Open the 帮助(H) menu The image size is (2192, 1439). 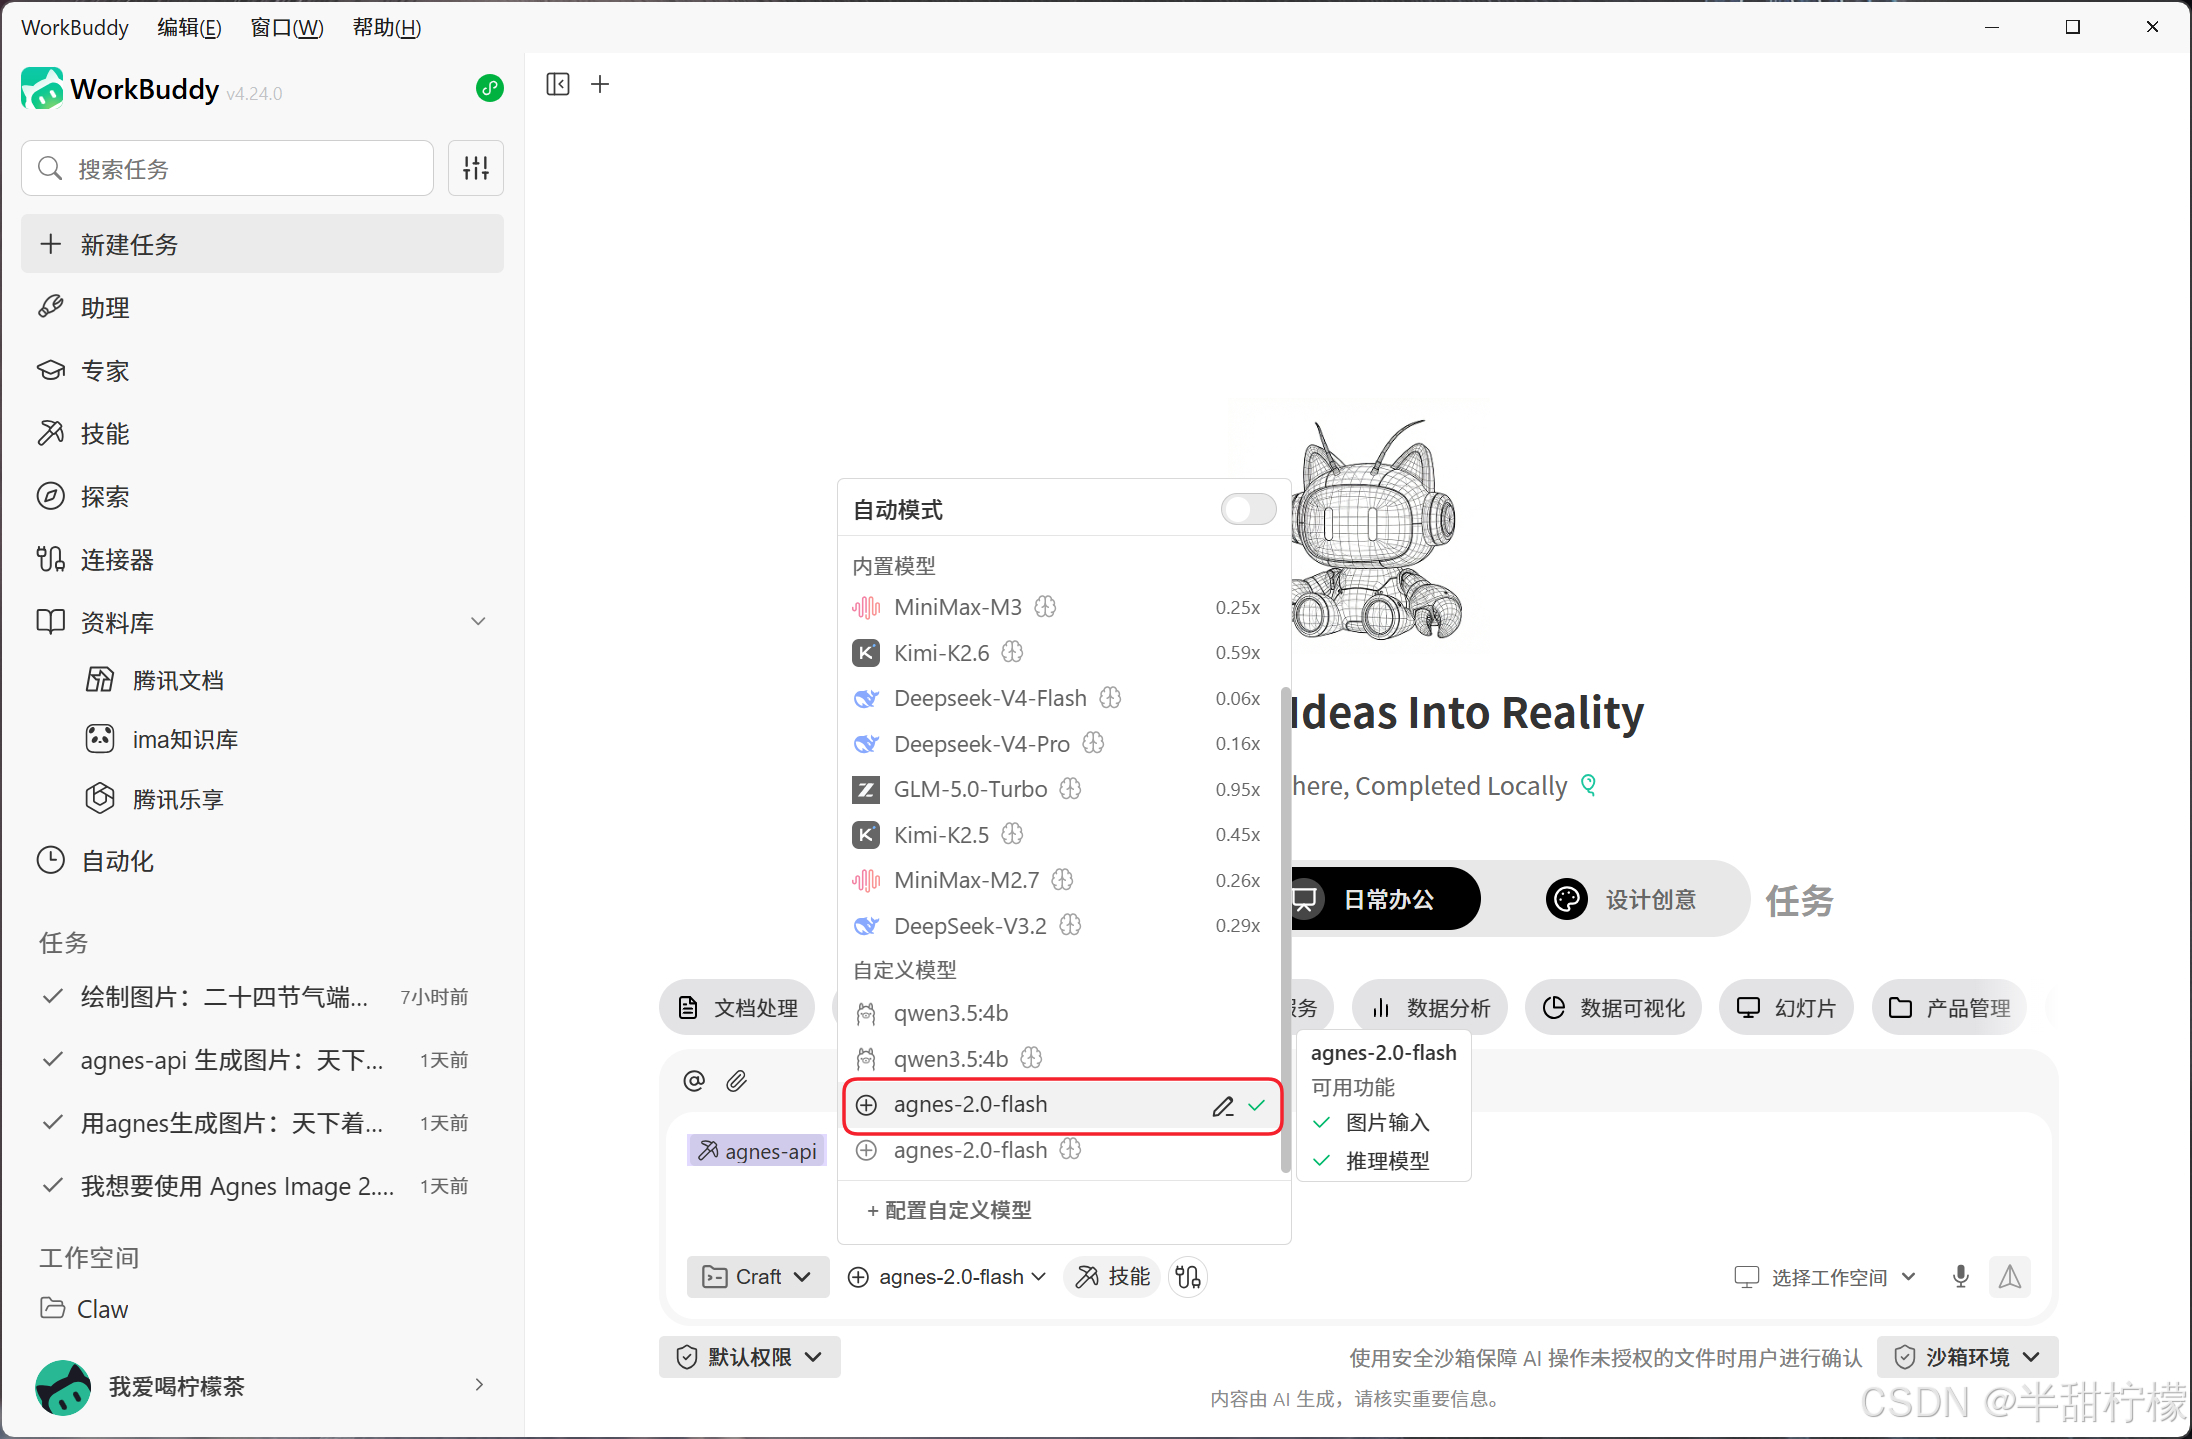tap(387, 27)
